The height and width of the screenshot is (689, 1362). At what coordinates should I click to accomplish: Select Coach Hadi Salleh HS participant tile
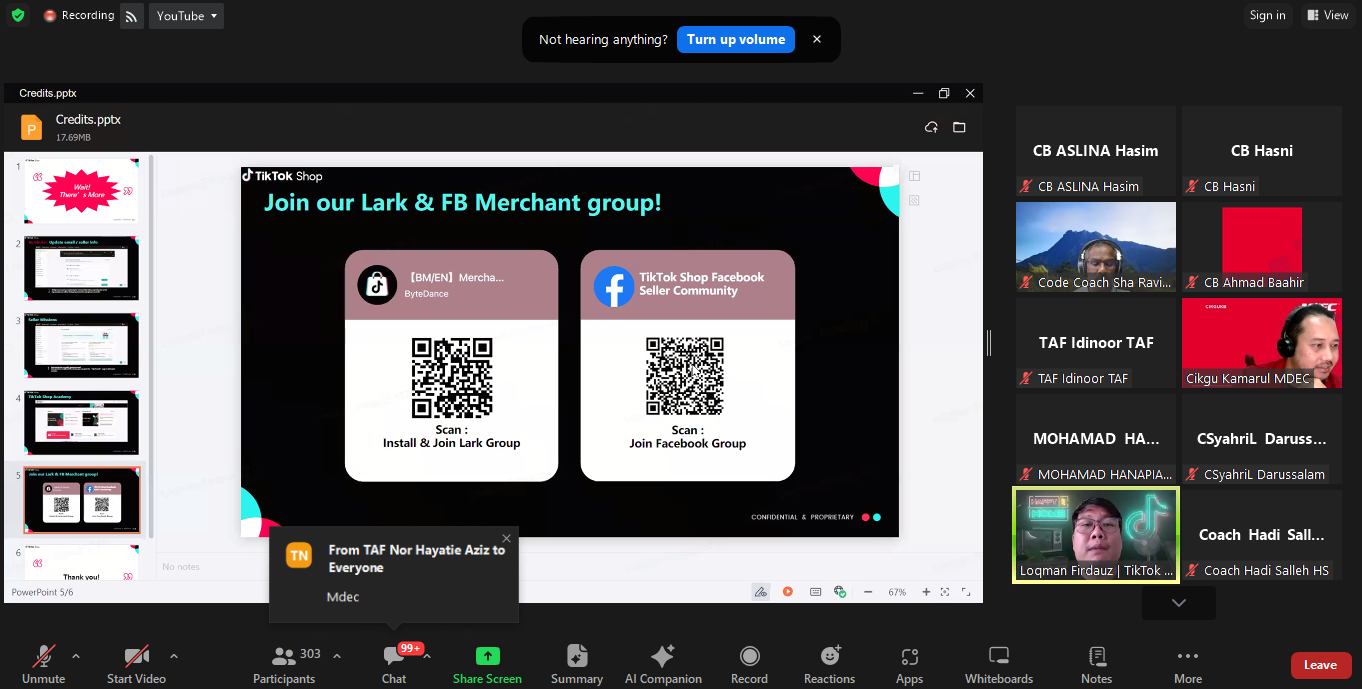[x=1262, y=535]
